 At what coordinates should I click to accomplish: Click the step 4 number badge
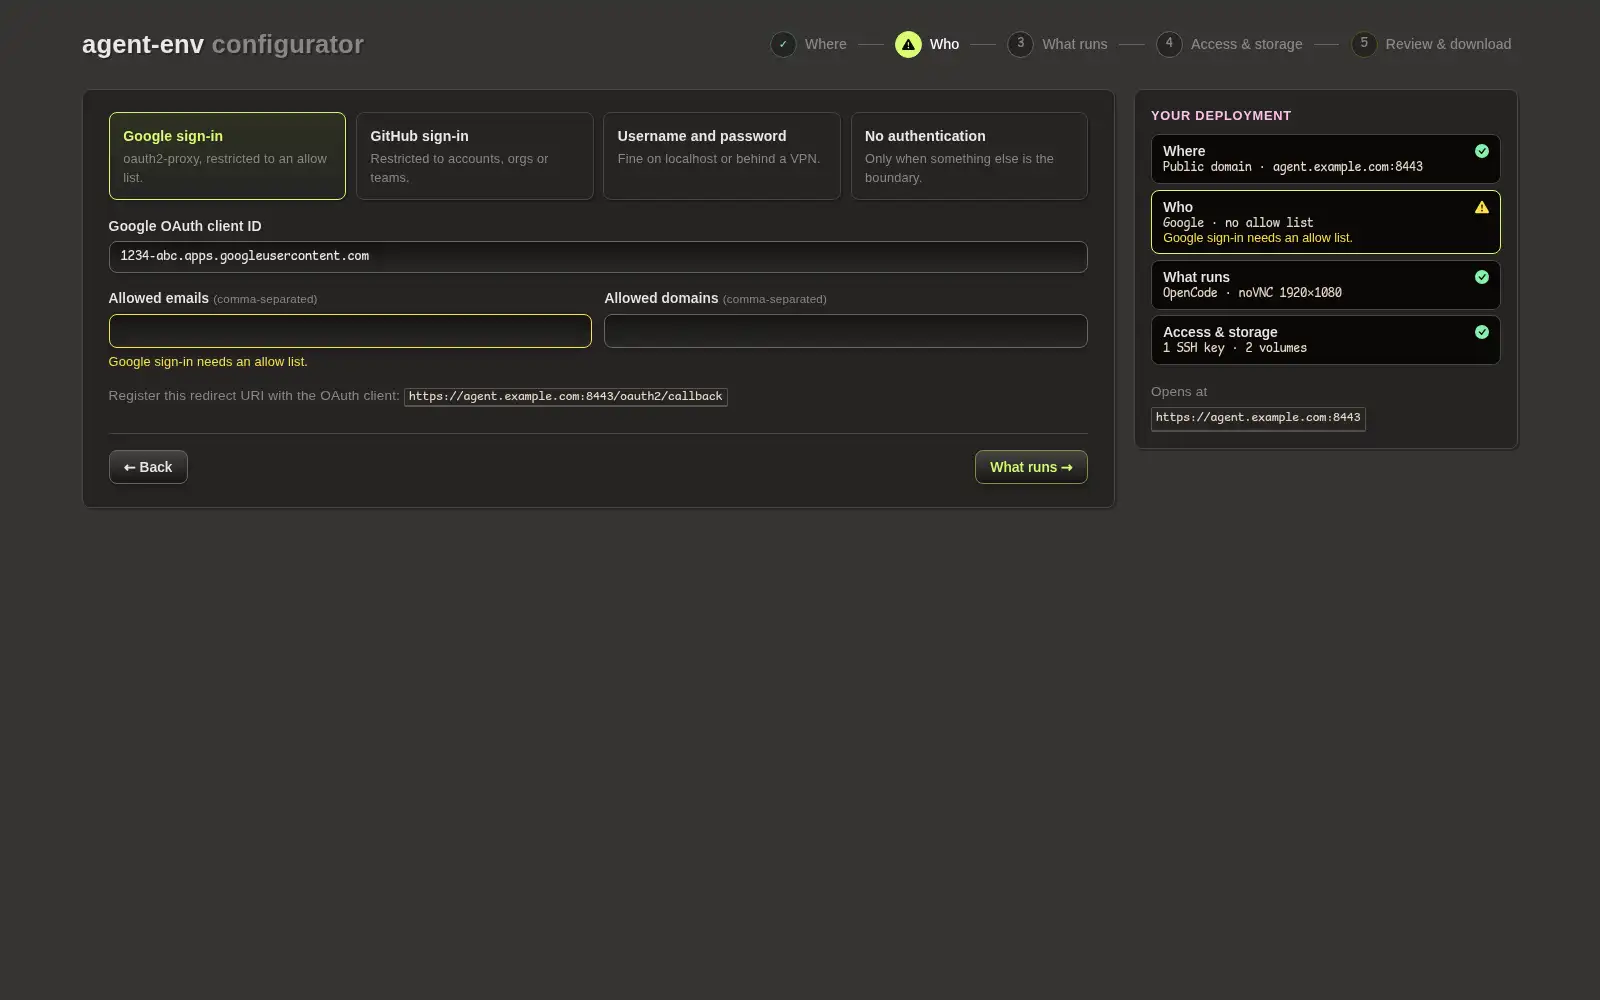coord(1169,44)
